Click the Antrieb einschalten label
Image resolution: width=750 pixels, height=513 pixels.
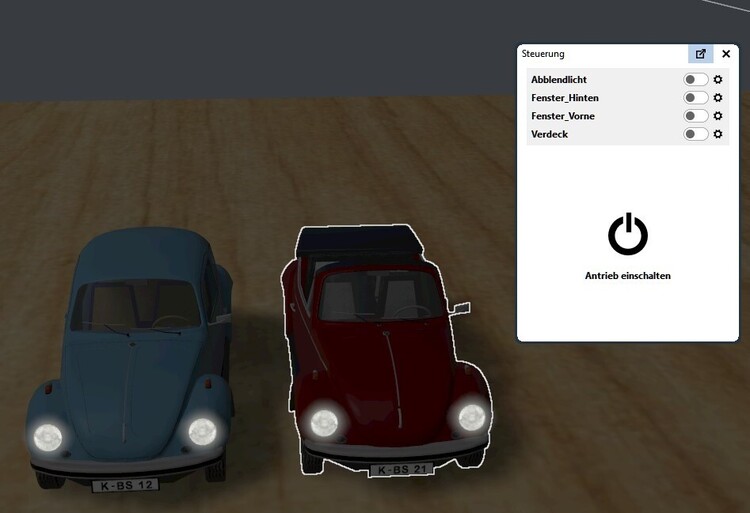628,276
